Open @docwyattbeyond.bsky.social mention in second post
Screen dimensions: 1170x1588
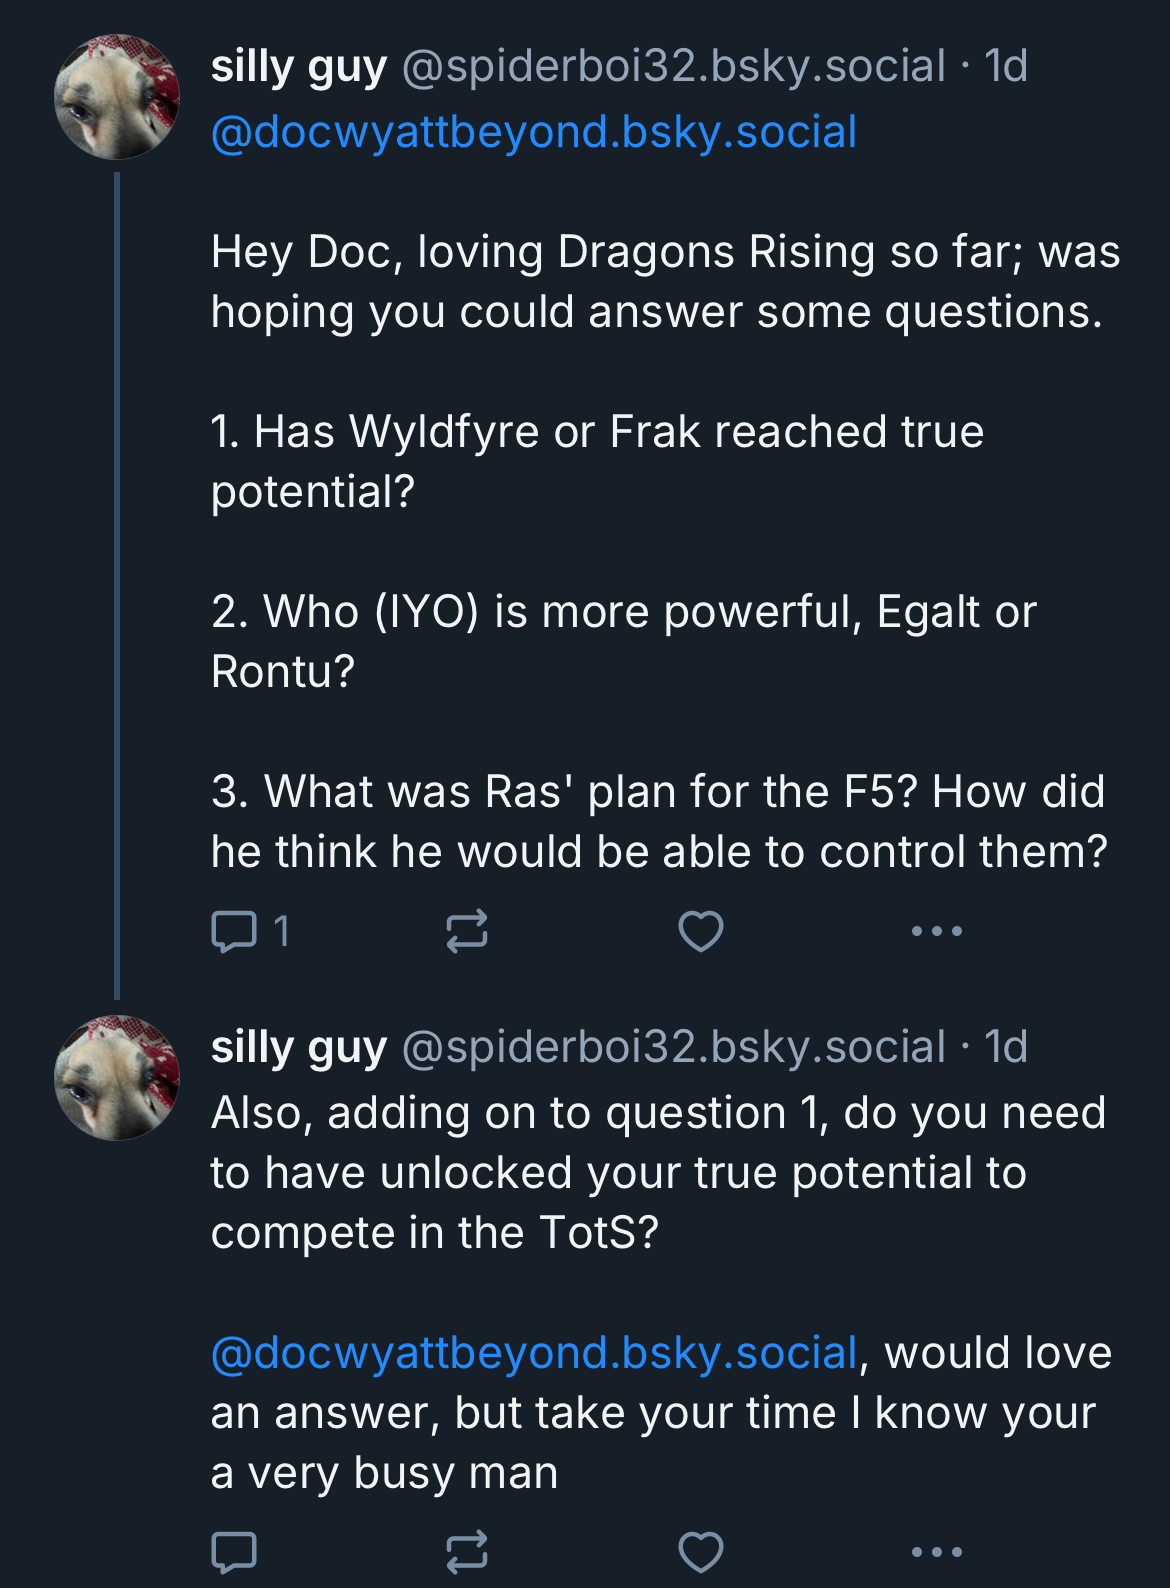click(534, 1353)
